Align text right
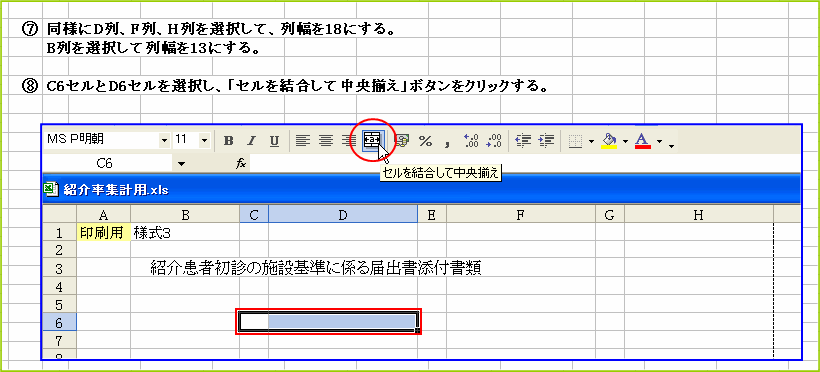This screenshot has width=820, height=372. click(349, 141)
